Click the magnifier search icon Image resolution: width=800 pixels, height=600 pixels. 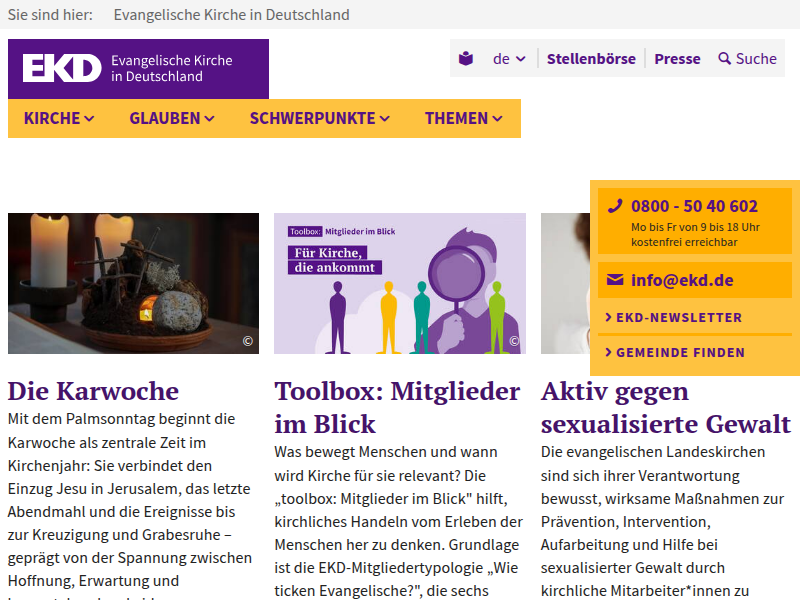click(725, 59)
